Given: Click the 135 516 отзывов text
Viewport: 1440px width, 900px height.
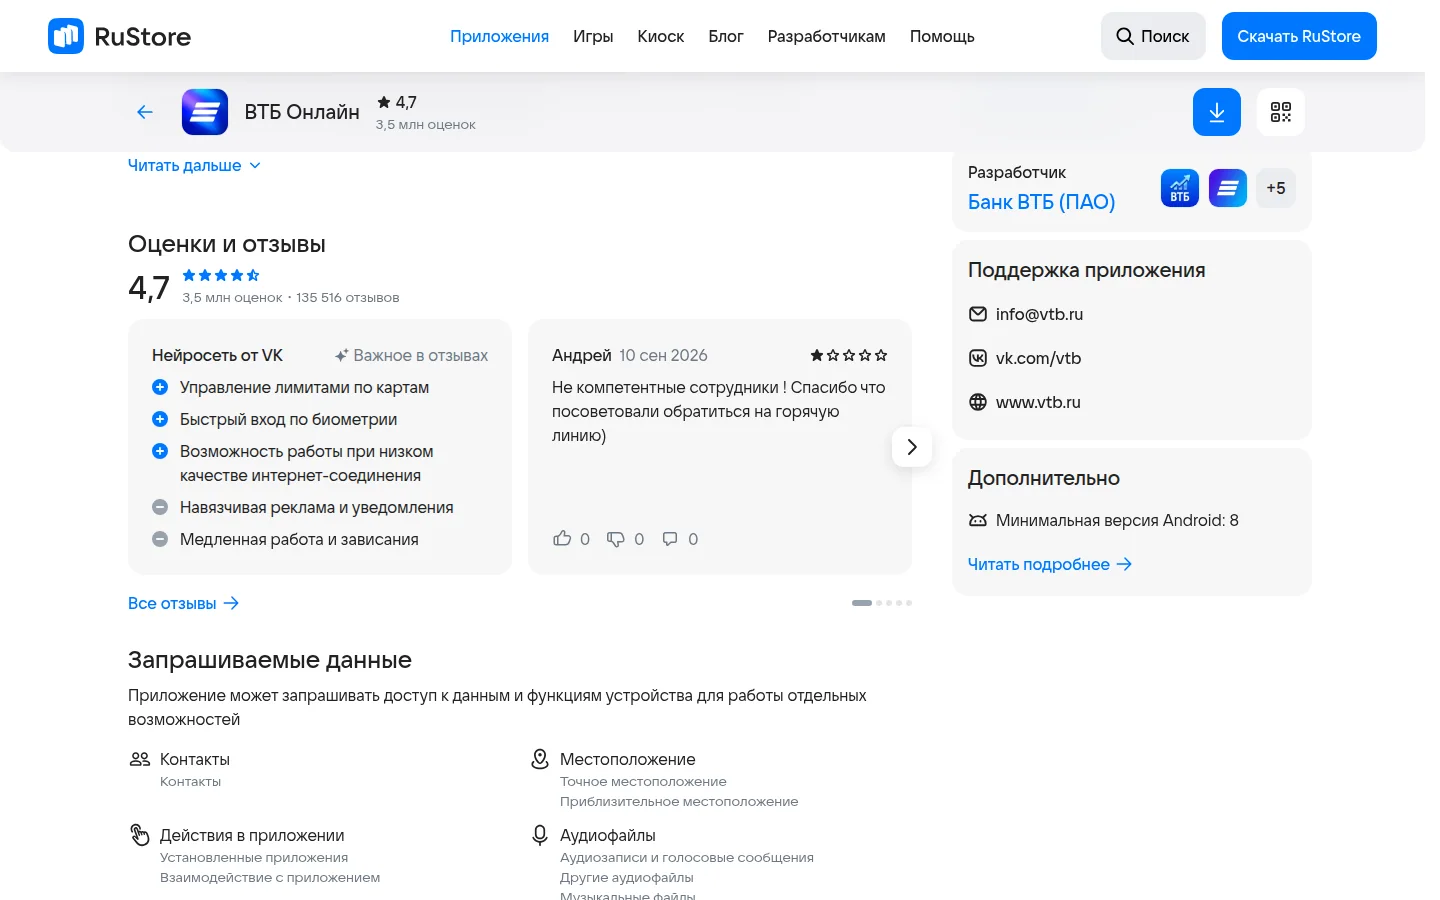Looking at the screenshot, I should tap(348, 297).
